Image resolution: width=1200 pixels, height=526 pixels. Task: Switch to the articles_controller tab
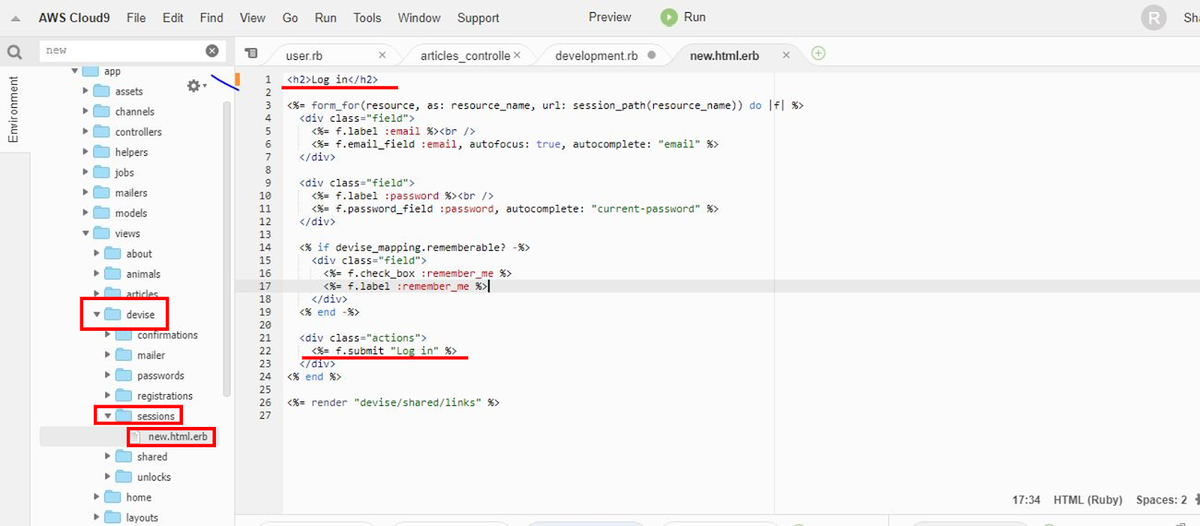(x=465, y=56)
